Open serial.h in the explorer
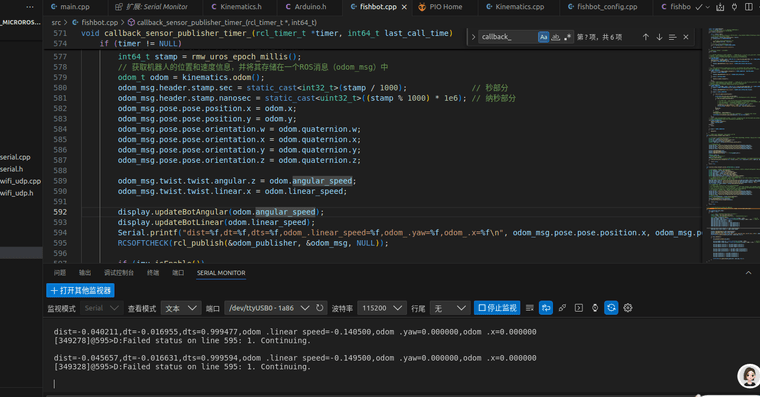Viewport: 760px width, 397px height. 12,169
